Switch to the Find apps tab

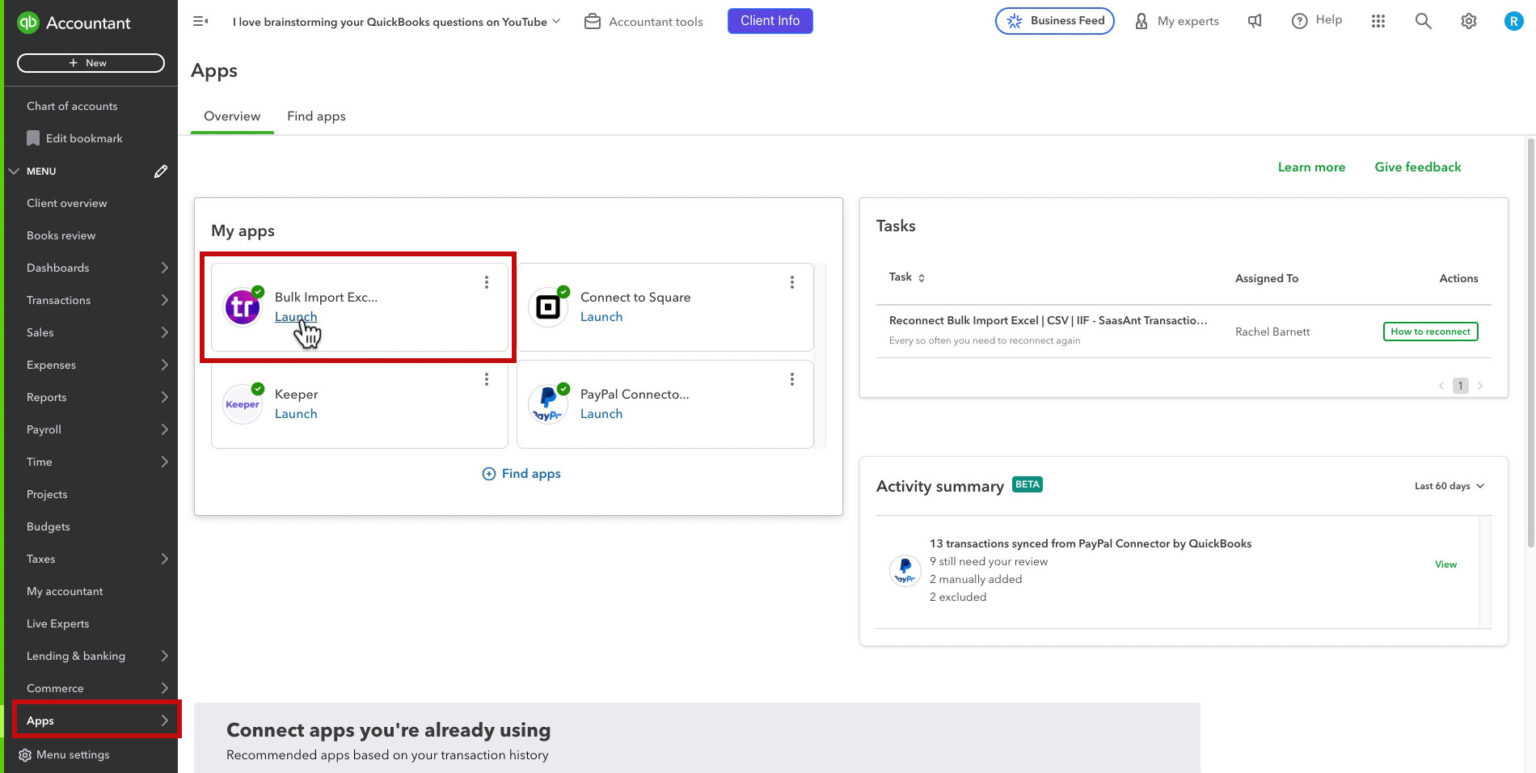[316, 116]
